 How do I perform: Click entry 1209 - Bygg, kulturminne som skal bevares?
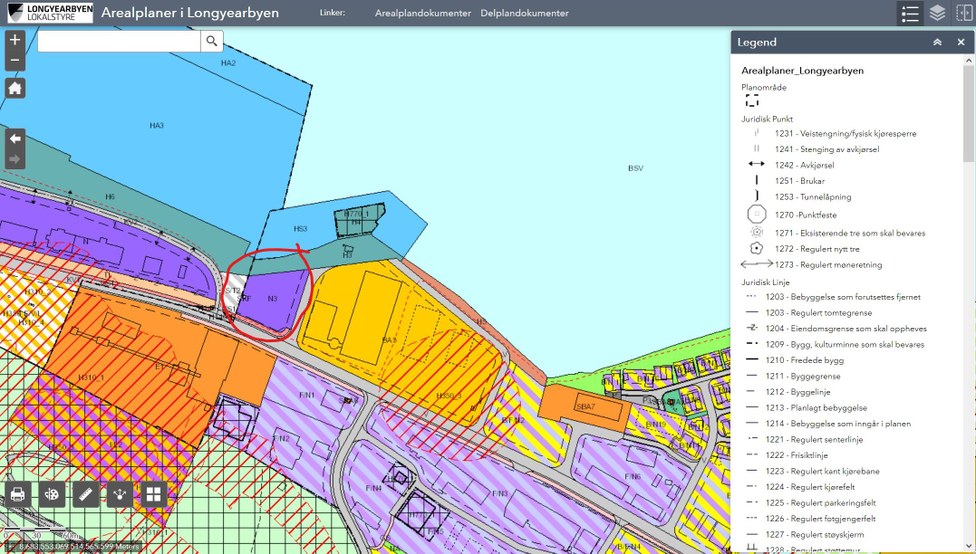(x=845, y=344)
